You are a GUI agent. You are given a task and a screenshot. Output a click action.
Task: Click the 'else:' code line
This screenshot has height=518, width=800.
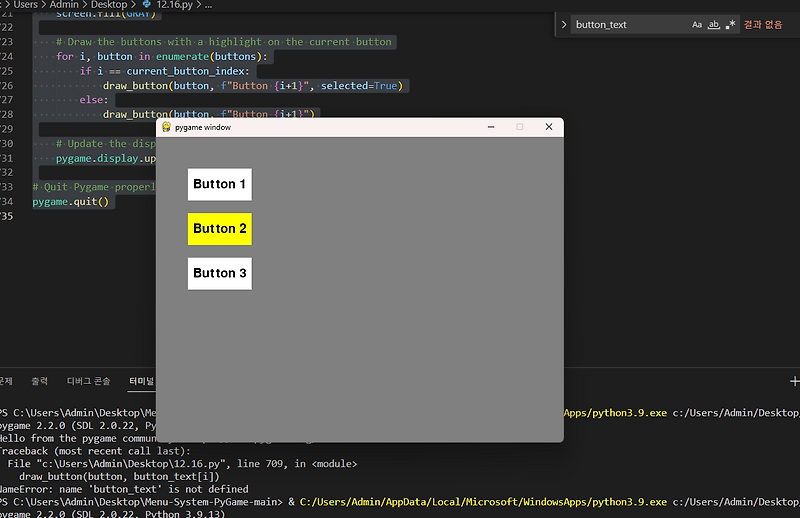(94, 100)
